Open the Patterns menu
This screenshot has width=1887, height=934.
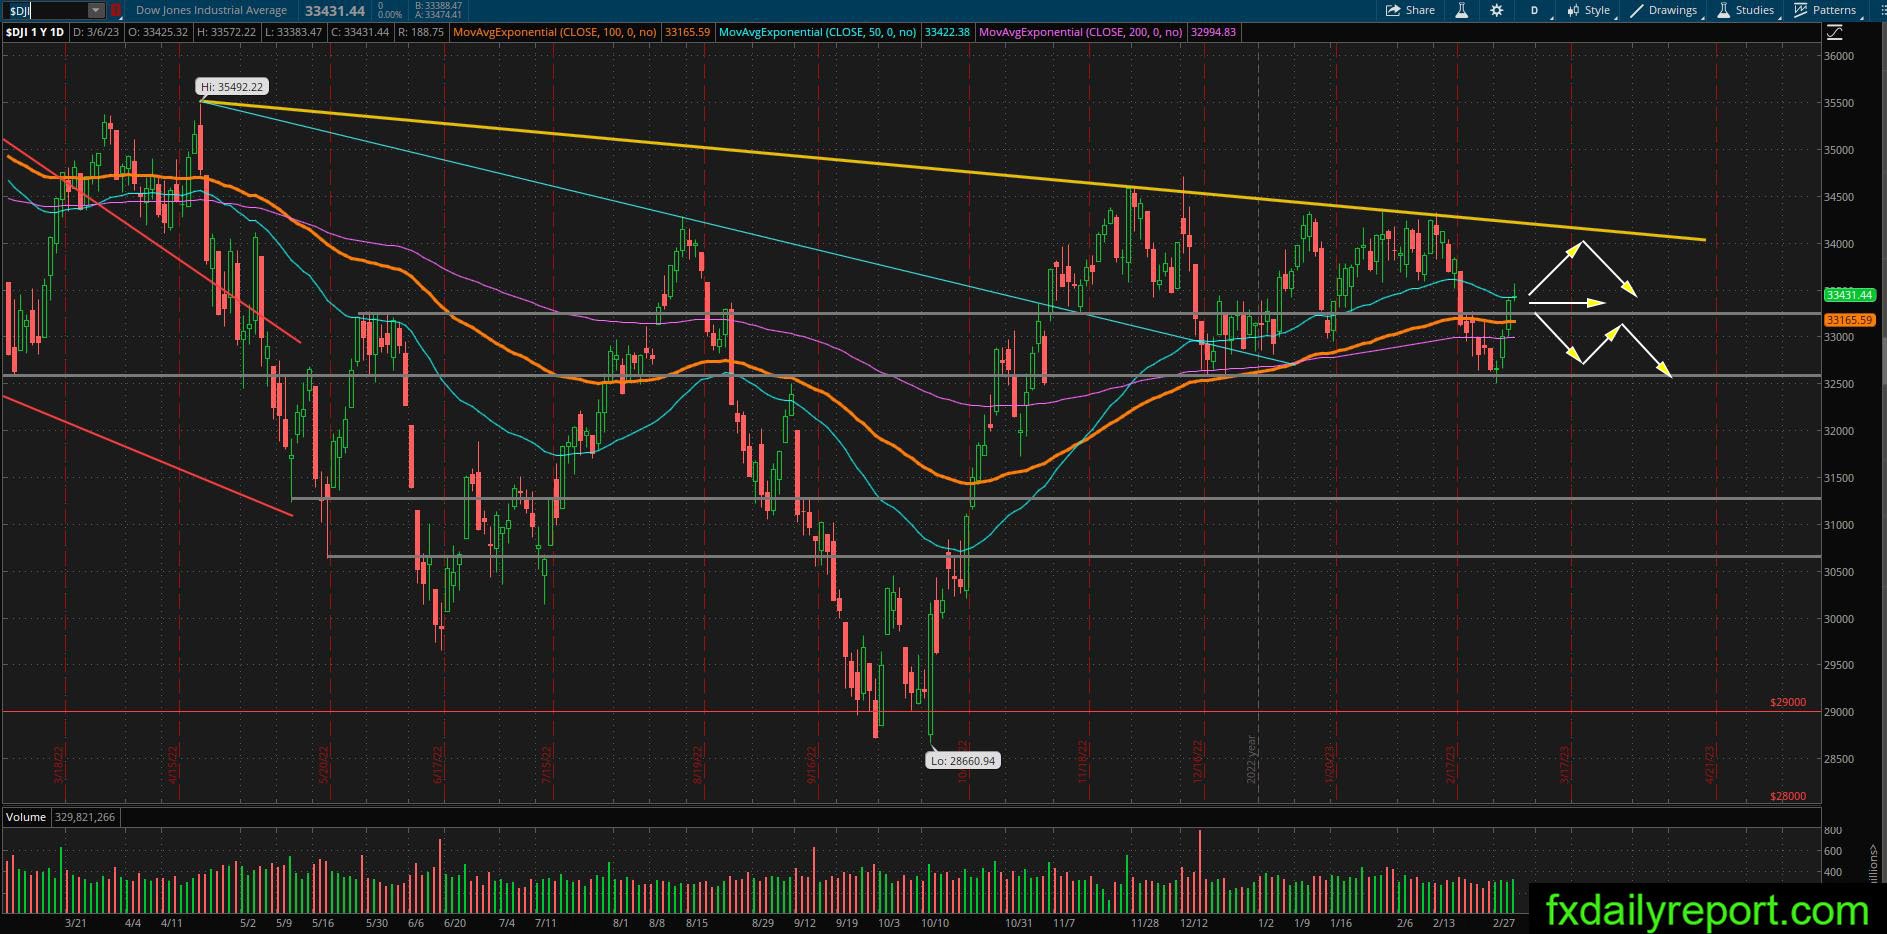[1825, 10]
